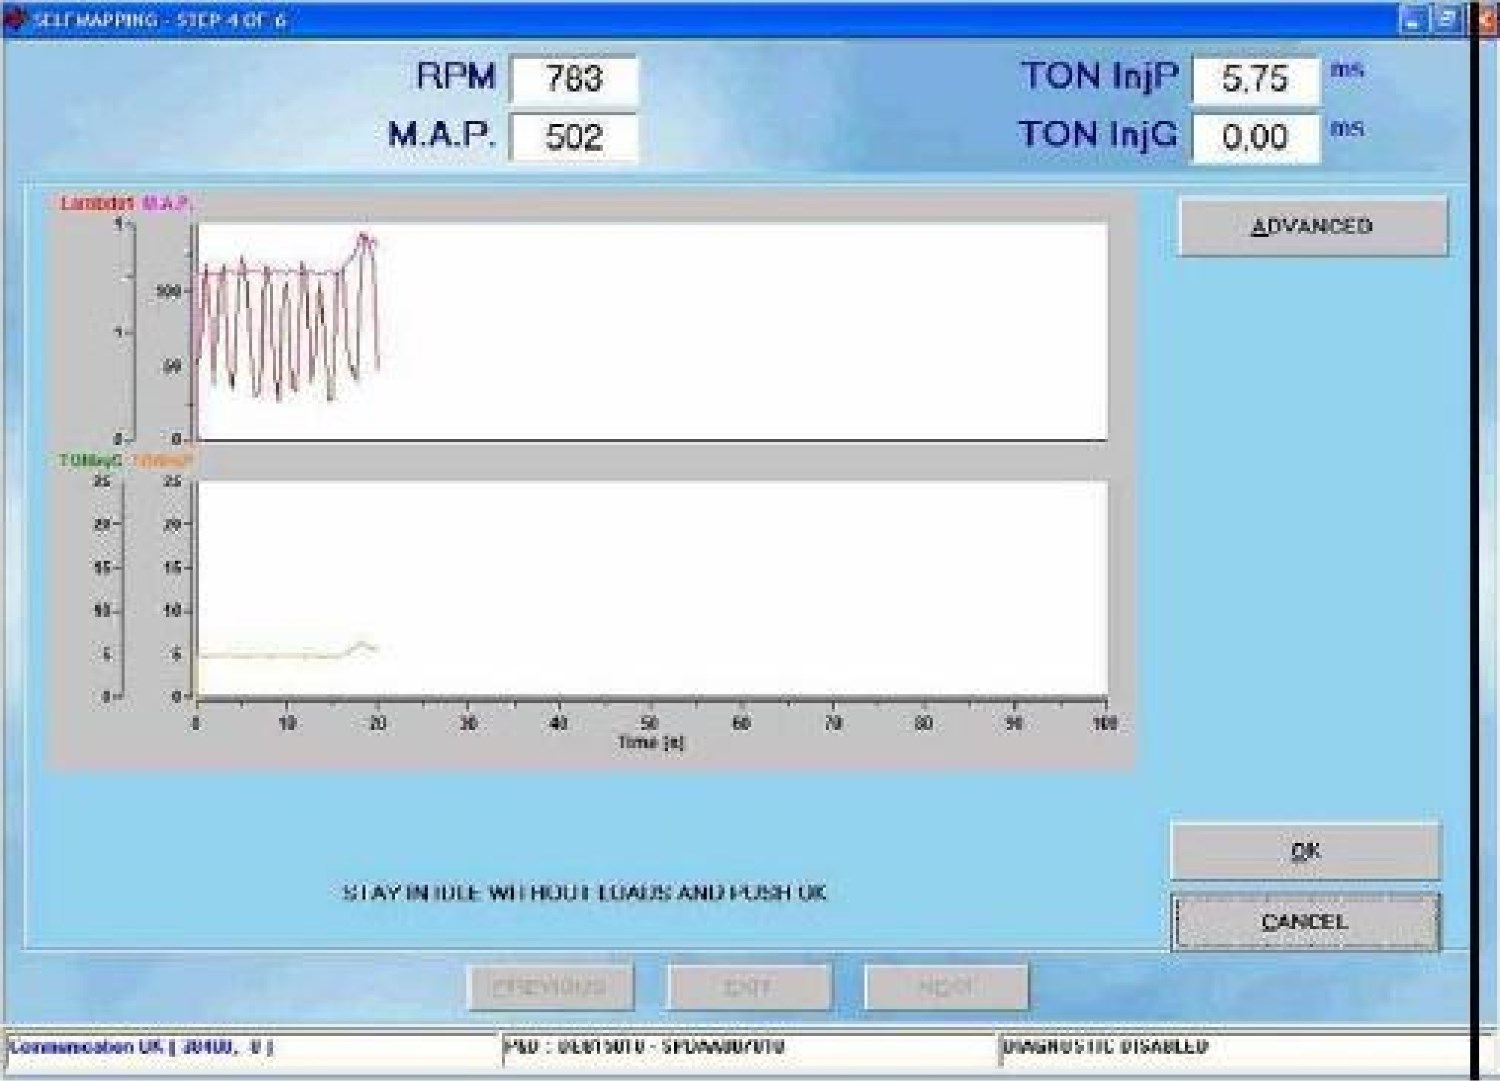The image size is (1500, 1081).
Task: Open the ADVANCED settings button
Action: tap(1313, 226)
